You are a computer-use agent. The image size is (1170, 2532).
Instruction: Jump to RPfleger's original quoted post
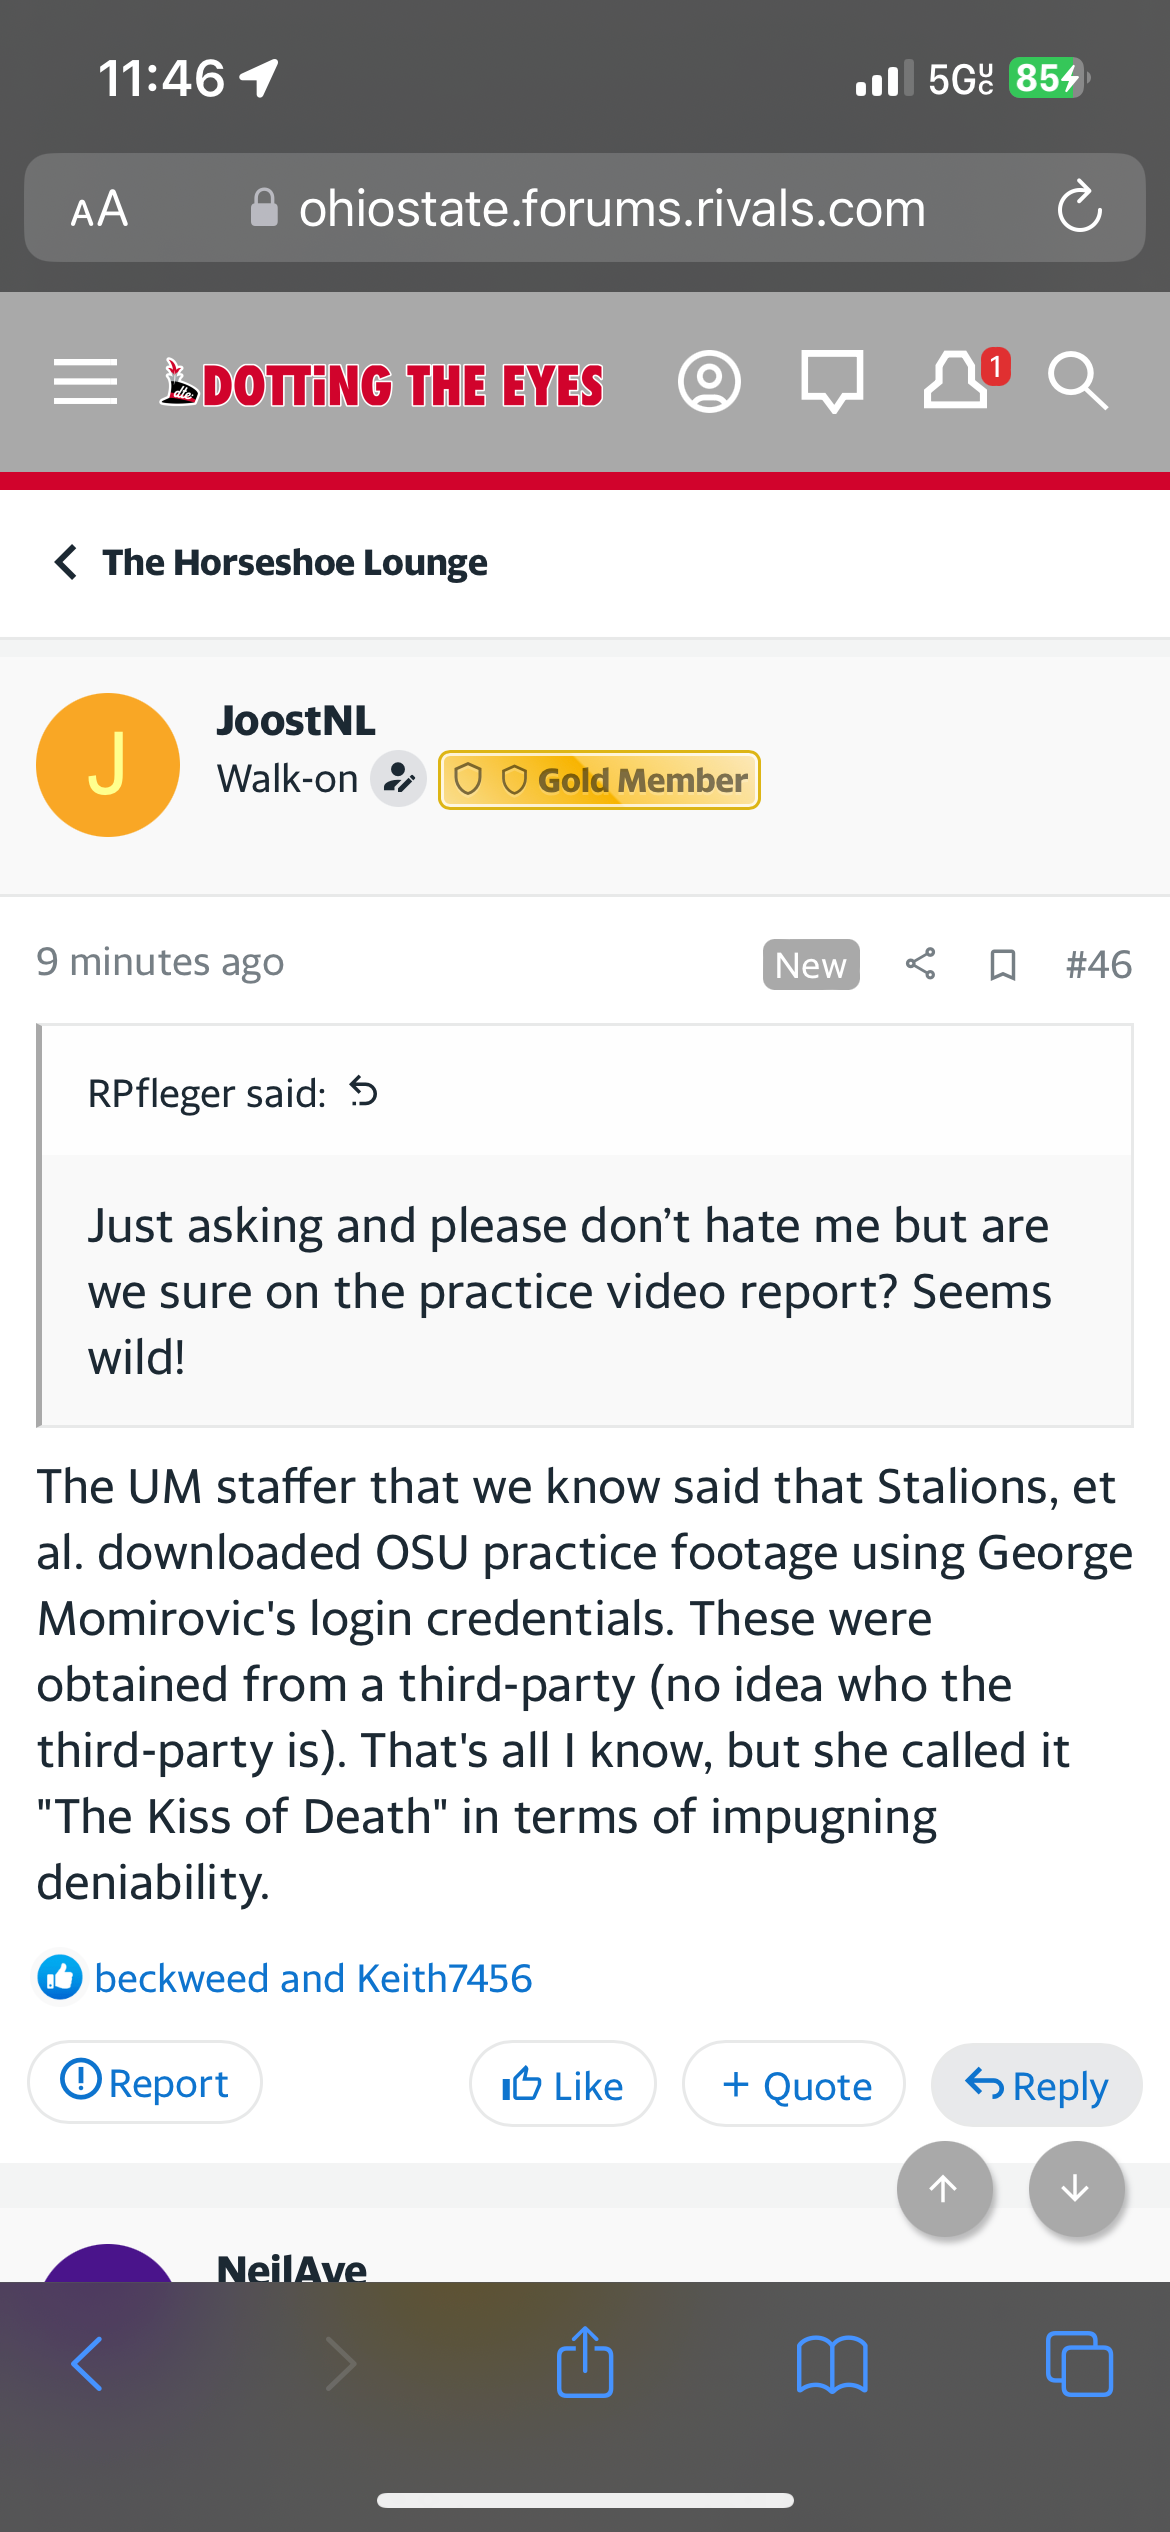coord(364,1092)
